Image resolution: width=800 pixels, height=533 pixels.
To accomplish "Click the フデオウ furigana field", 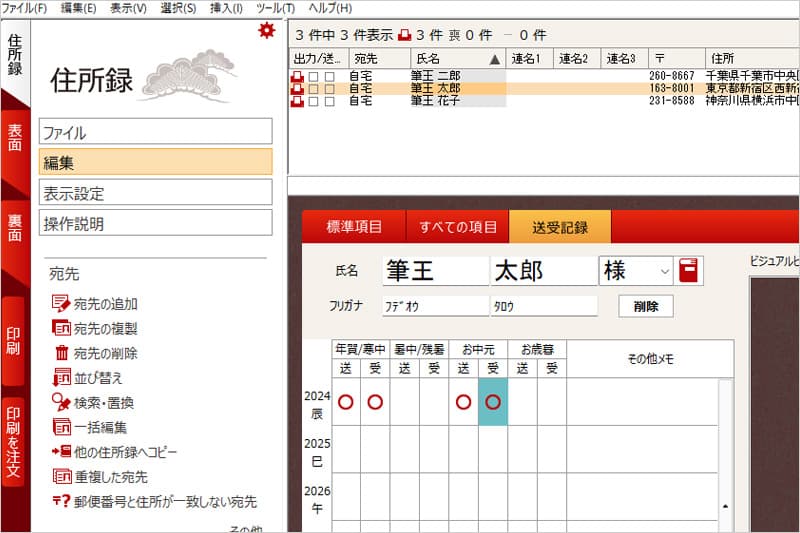I will point(436,306).
